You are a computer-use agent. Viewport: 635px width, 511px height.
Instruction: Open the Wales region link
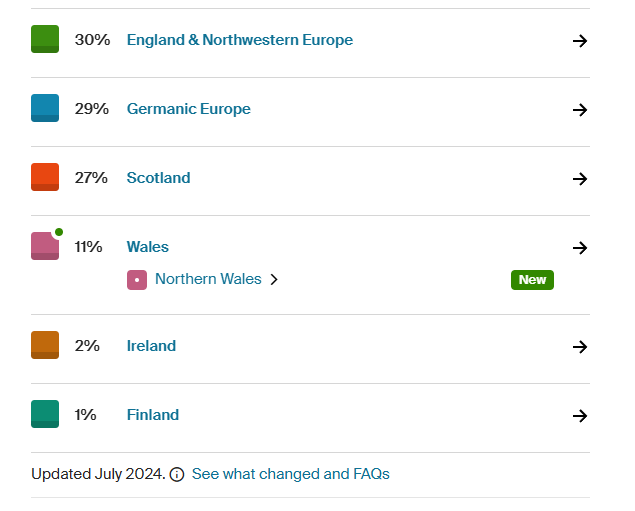tap(147, 247)
